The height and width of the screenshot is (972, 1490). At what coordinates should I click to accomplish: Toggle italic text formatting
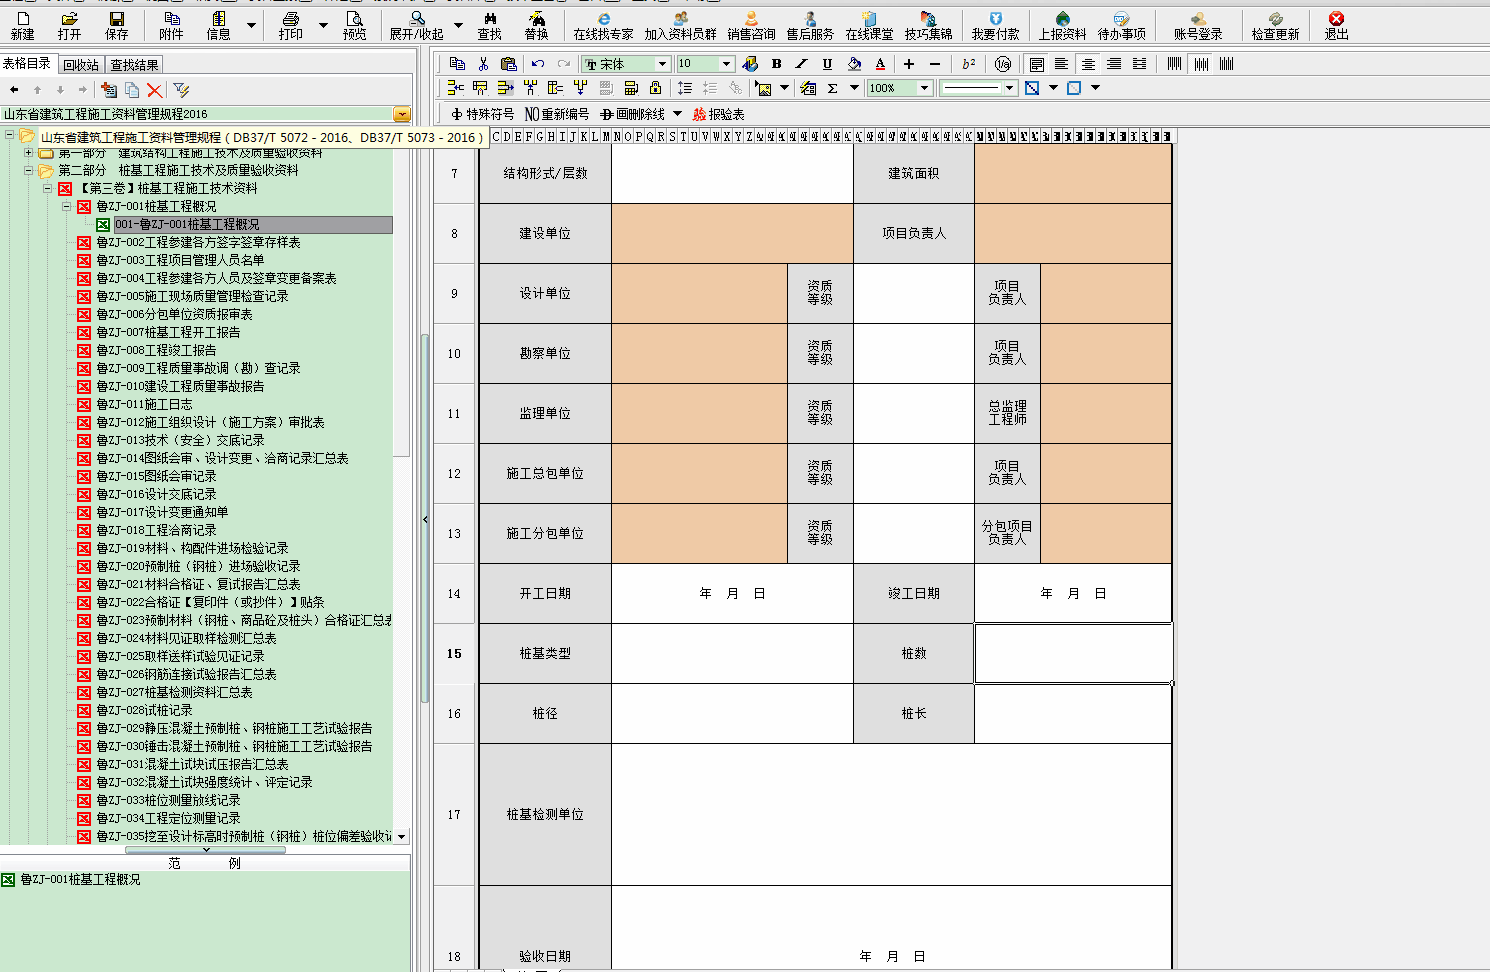point(801,64)
